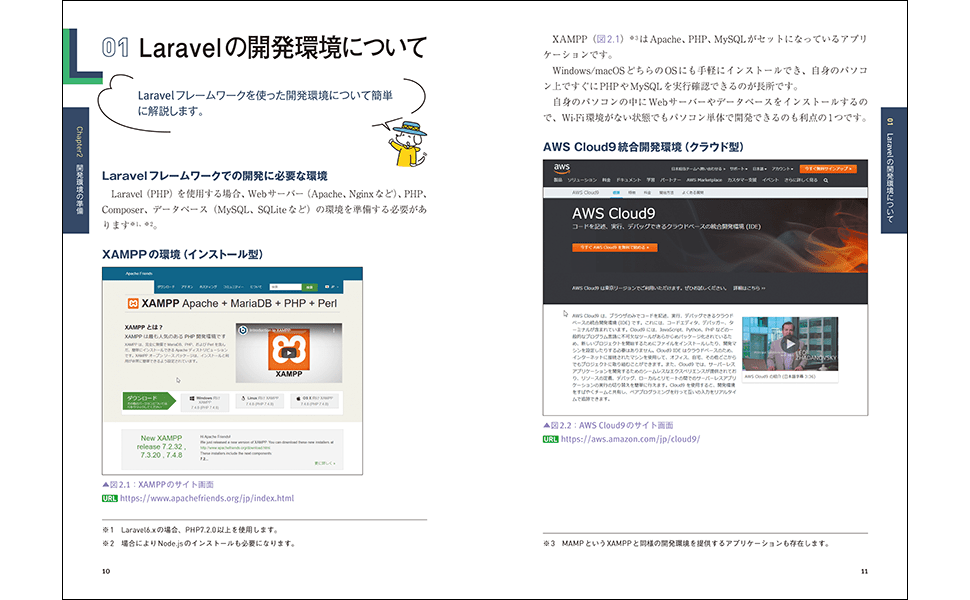
Task: Click the heading Laravelフレームワークでの開発に必要な環境
Action: click(215, 176)
